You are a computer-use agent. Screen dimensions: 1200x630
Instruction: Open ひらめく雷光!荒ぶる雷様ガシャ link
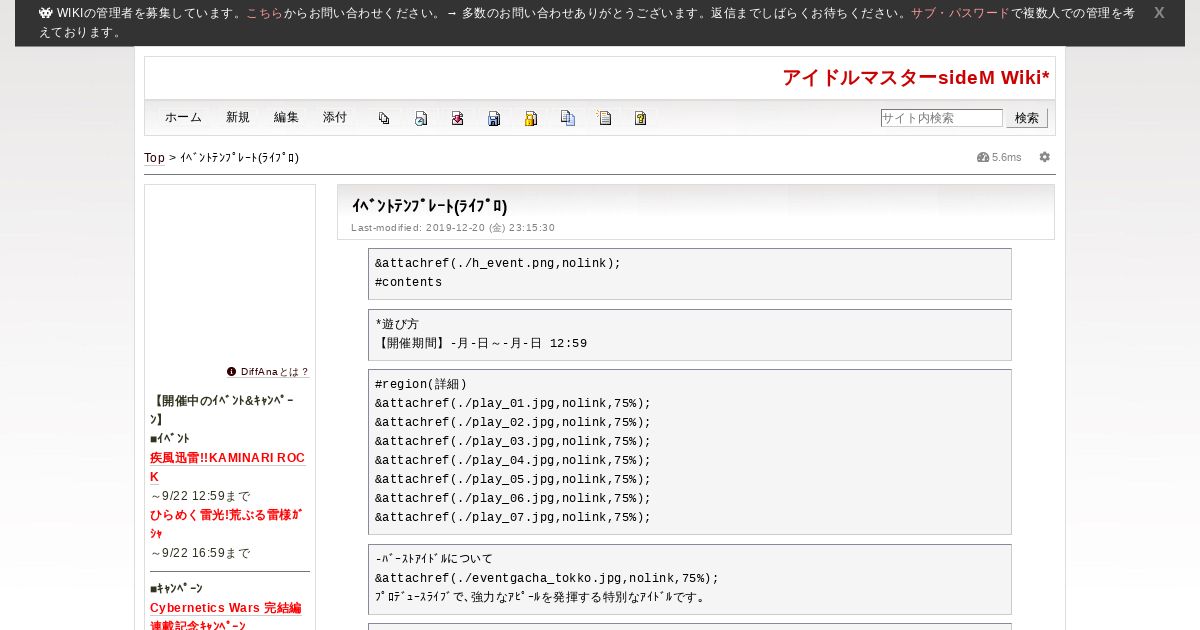coord(226,524)
